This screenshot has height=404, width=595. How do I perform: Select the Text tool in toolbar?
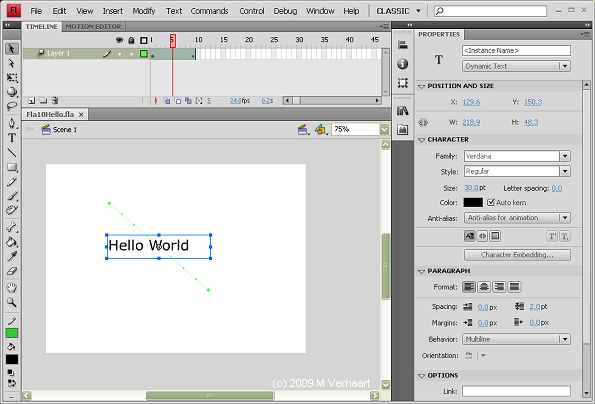coord(12,138)
